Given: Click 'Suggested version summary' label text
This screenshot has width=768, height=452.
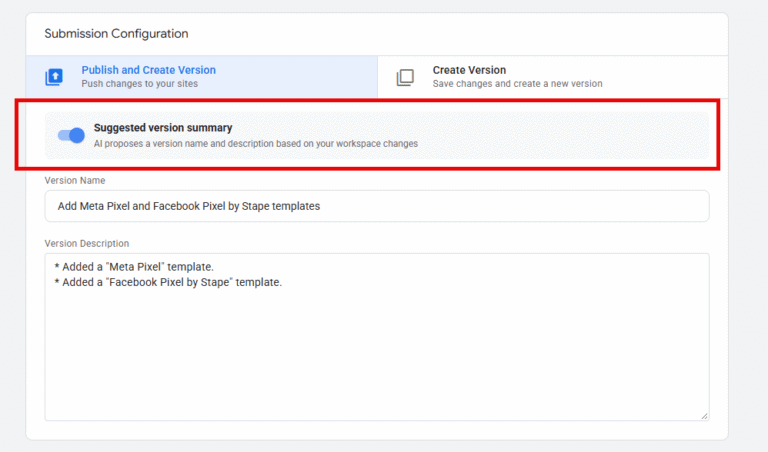Looking at the screenshot, I should 163,128.
